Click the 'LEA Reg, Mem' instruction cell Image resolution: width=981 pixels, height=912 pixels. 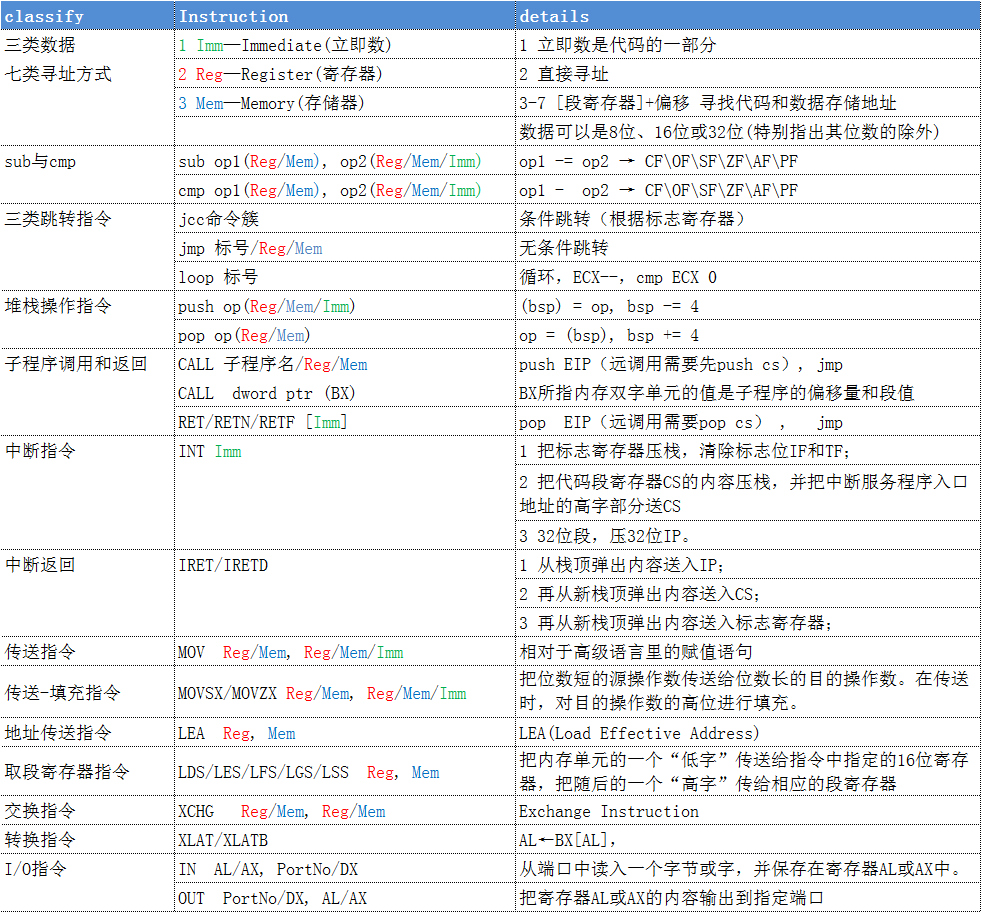click(x=345, y=732)
